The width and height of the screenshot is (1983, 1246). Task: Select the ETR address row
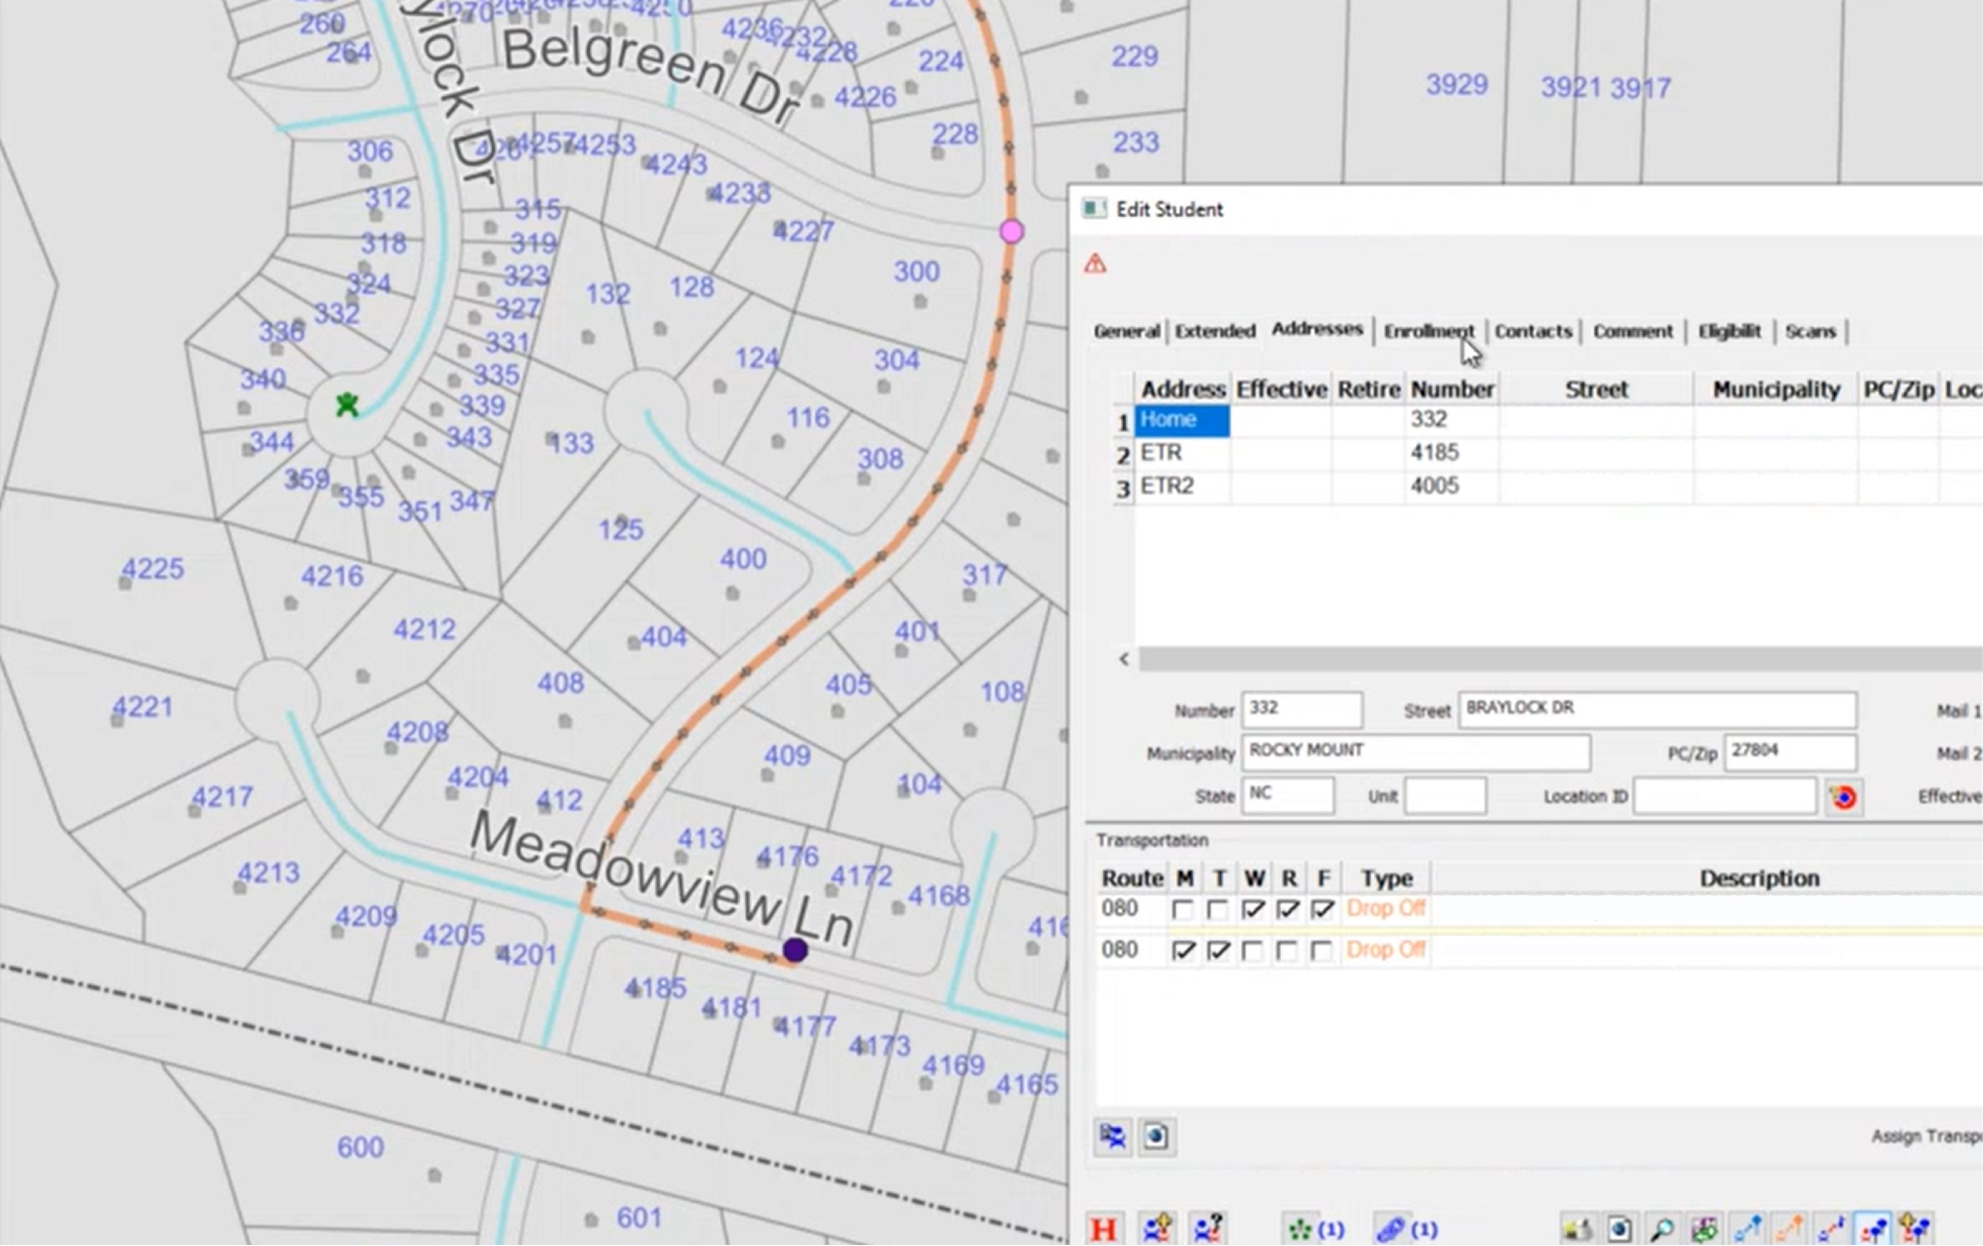[x=1163, y=453]
